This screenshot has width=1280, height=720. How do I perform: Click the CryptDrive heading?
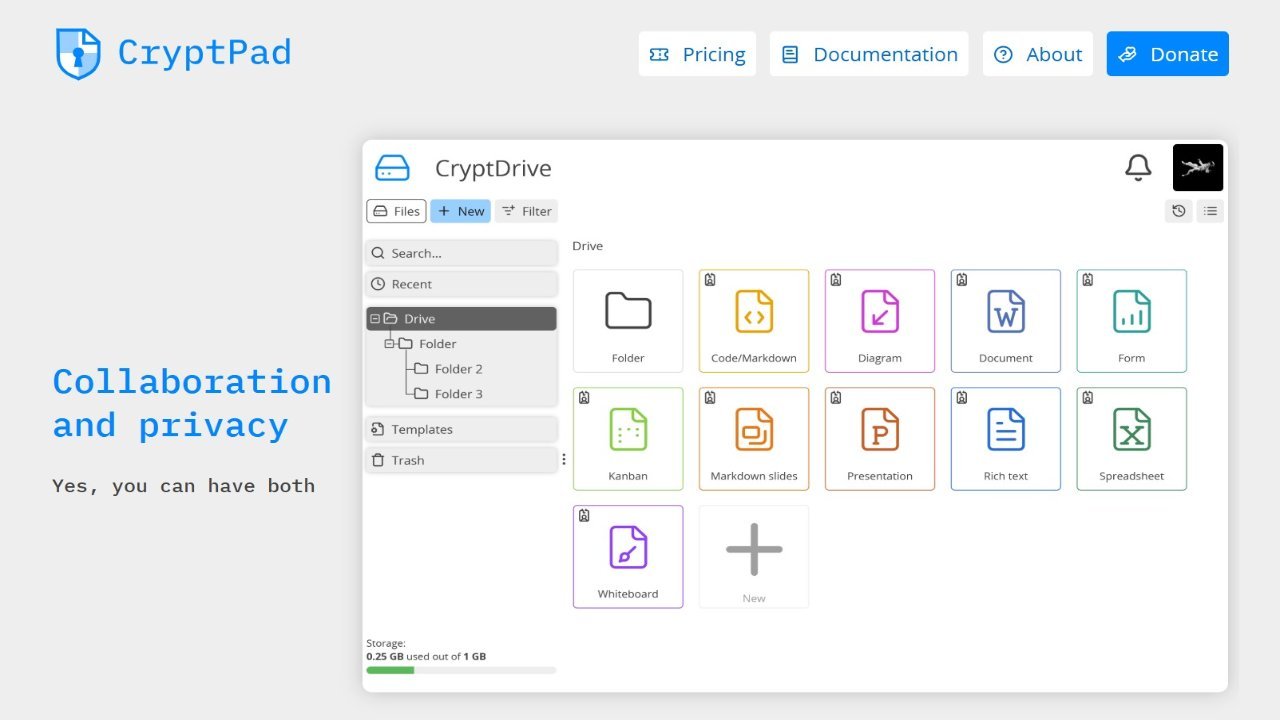tap(493, 168)
